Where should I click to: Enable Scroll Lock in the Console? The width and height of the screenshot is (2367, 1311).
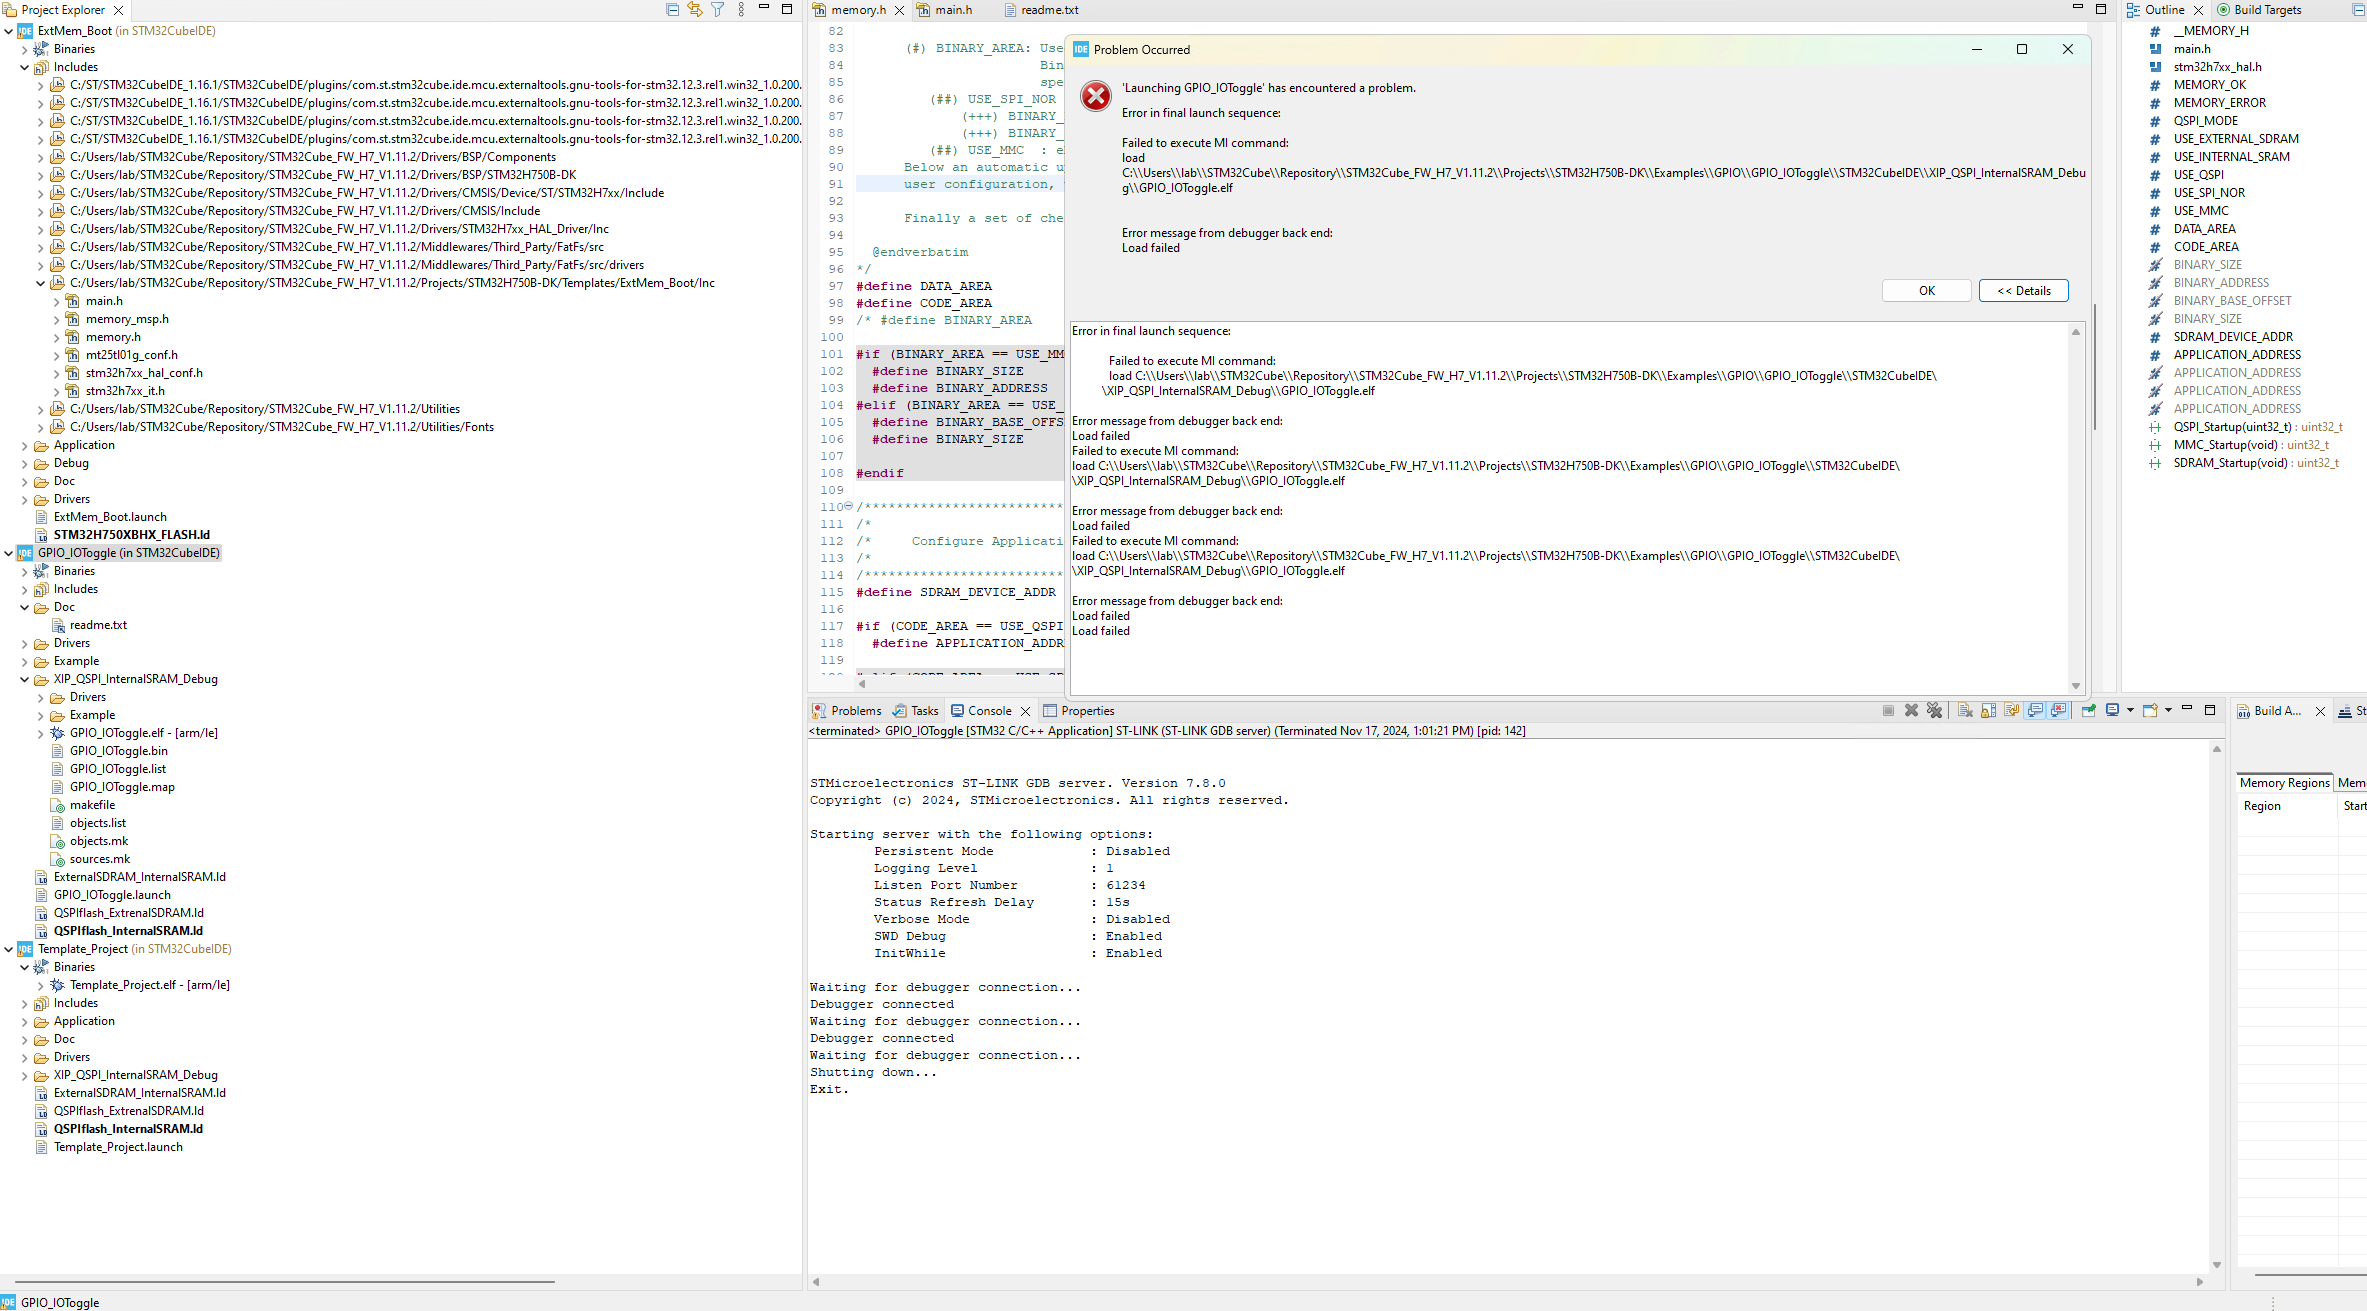1989,711
